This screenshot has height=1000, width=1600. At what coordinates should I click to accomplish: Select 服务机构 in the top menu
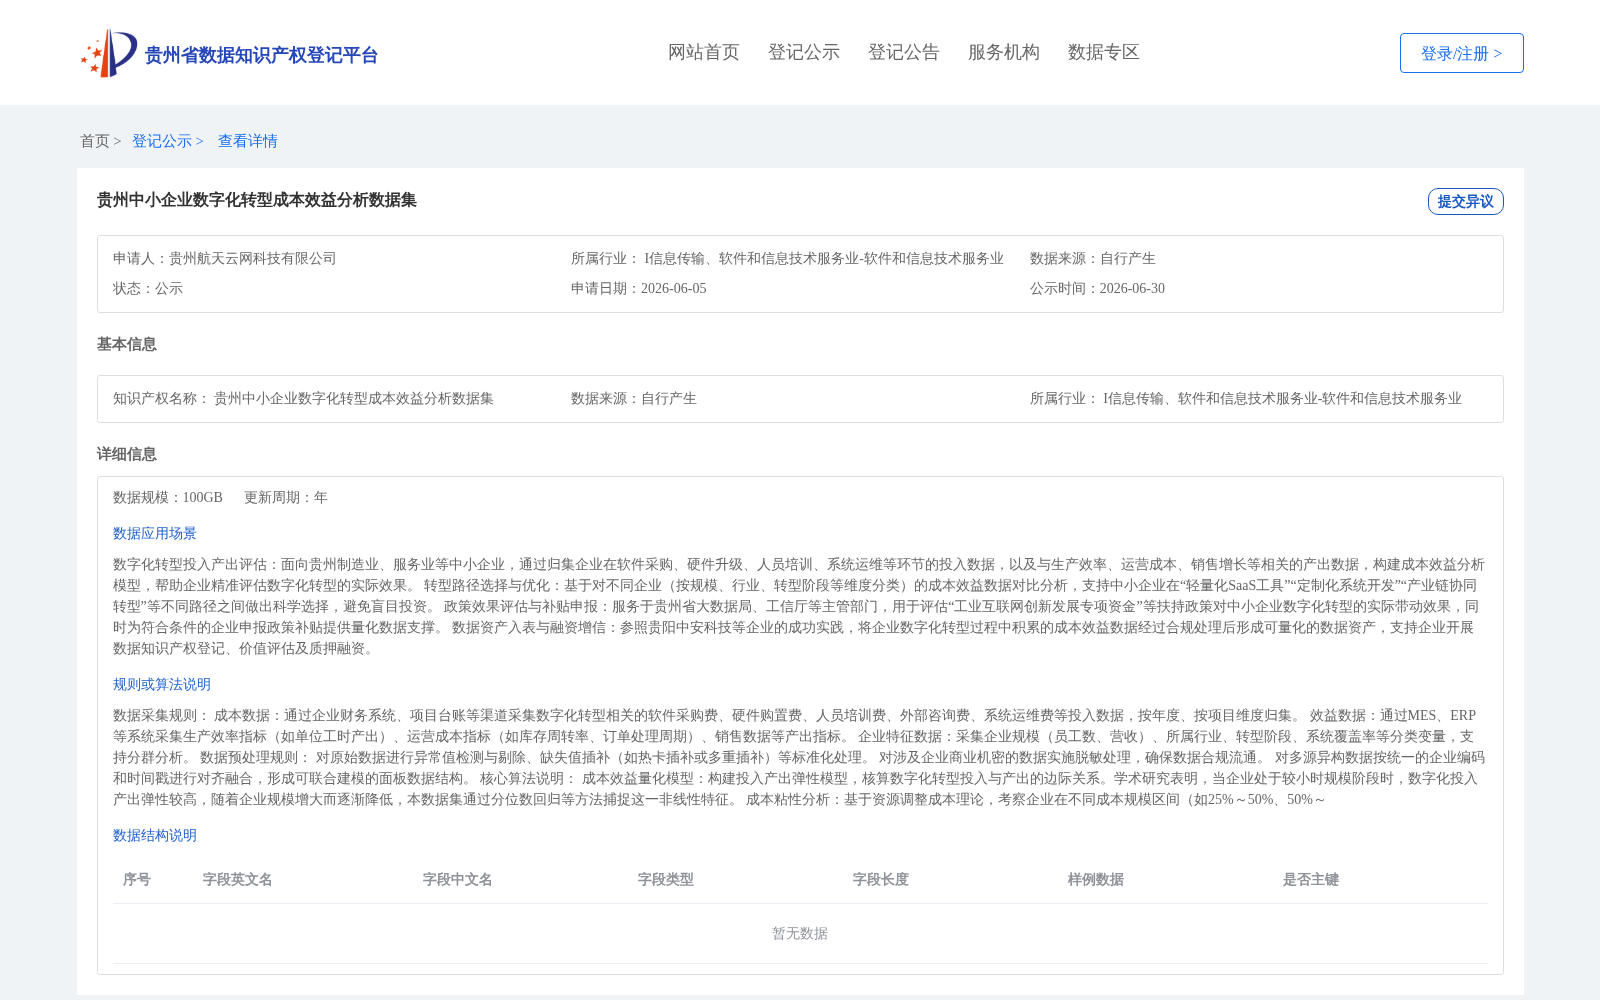1004,52
